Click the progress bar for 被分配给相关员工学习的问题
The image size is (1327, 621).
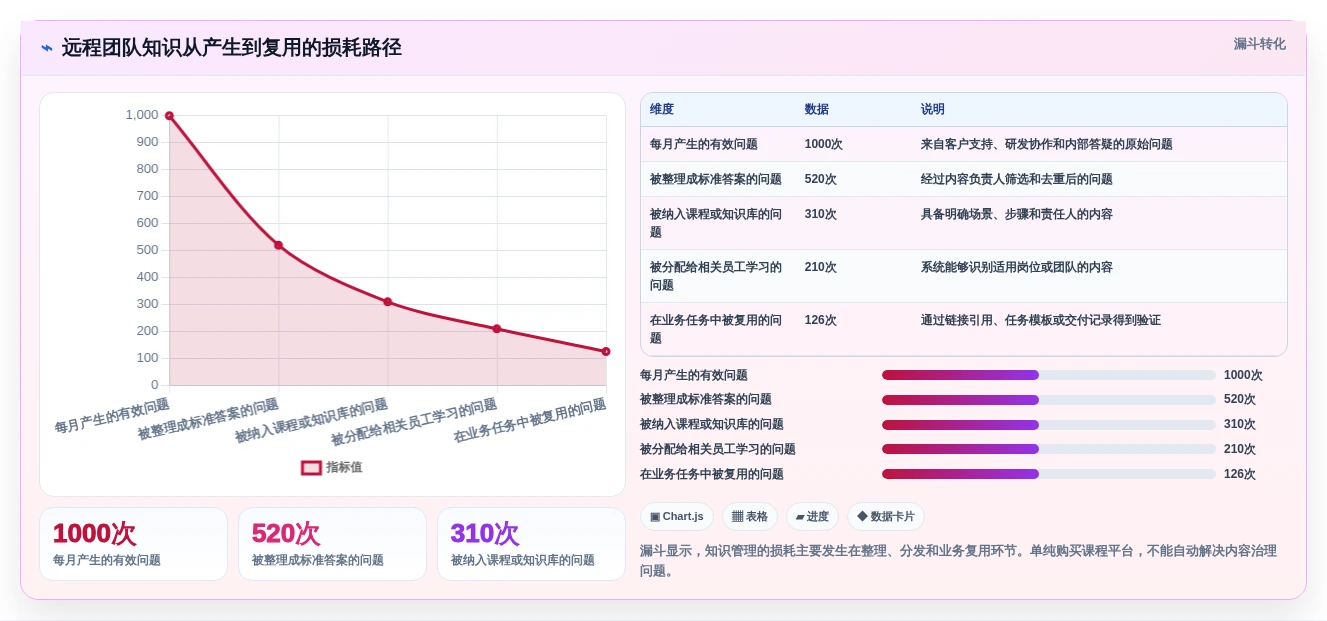[1049, 450]
